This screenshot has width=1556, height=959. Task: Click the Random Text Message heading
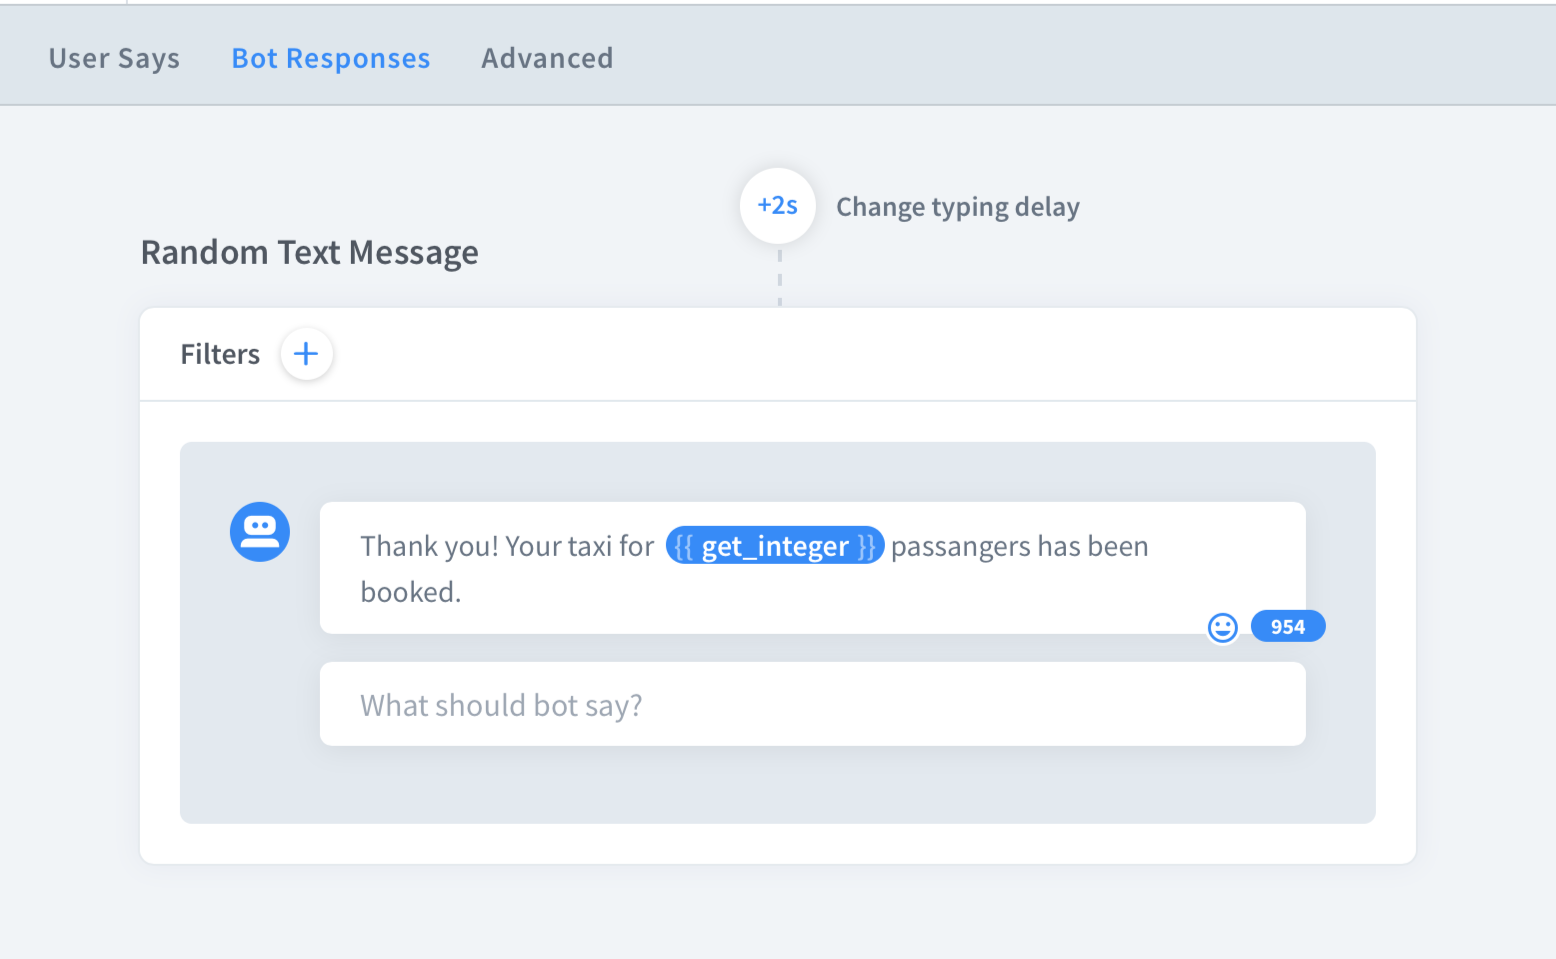point(309,252)
